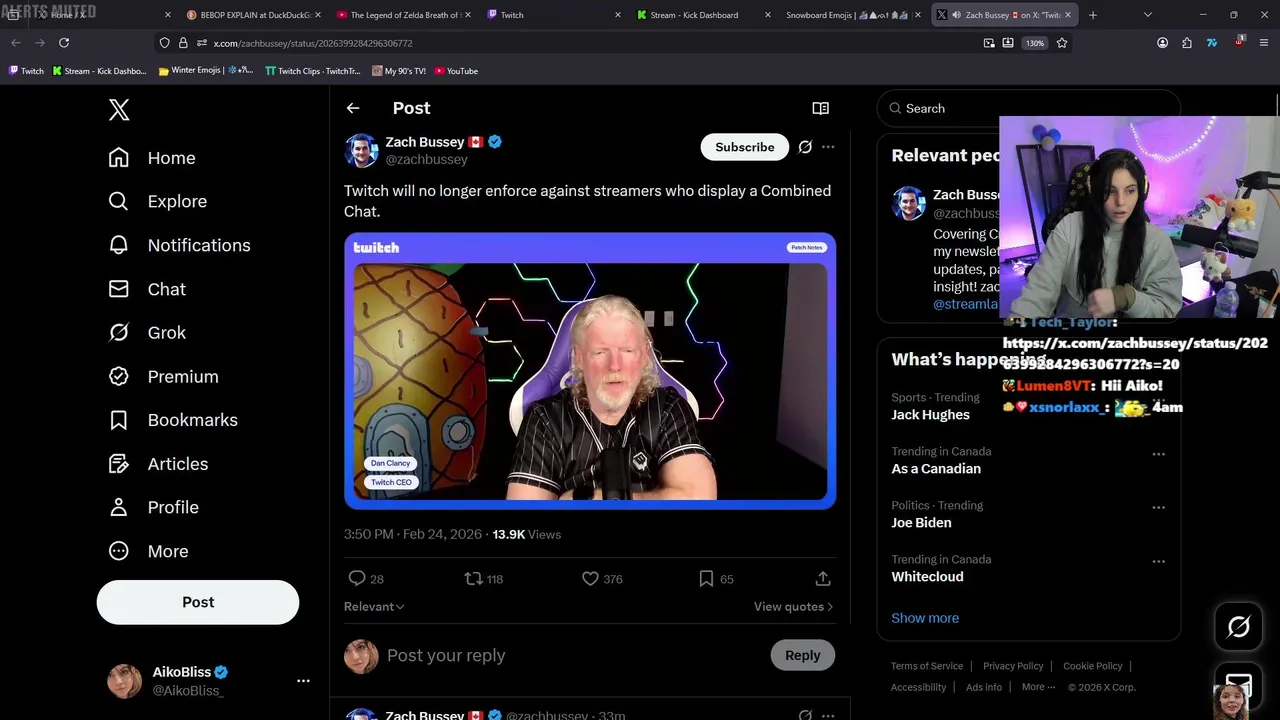Switch to the BEBOP EXPLAIN DuckDuckGo tab
This screenshot has width=1280, height=720.
point(253,15)
